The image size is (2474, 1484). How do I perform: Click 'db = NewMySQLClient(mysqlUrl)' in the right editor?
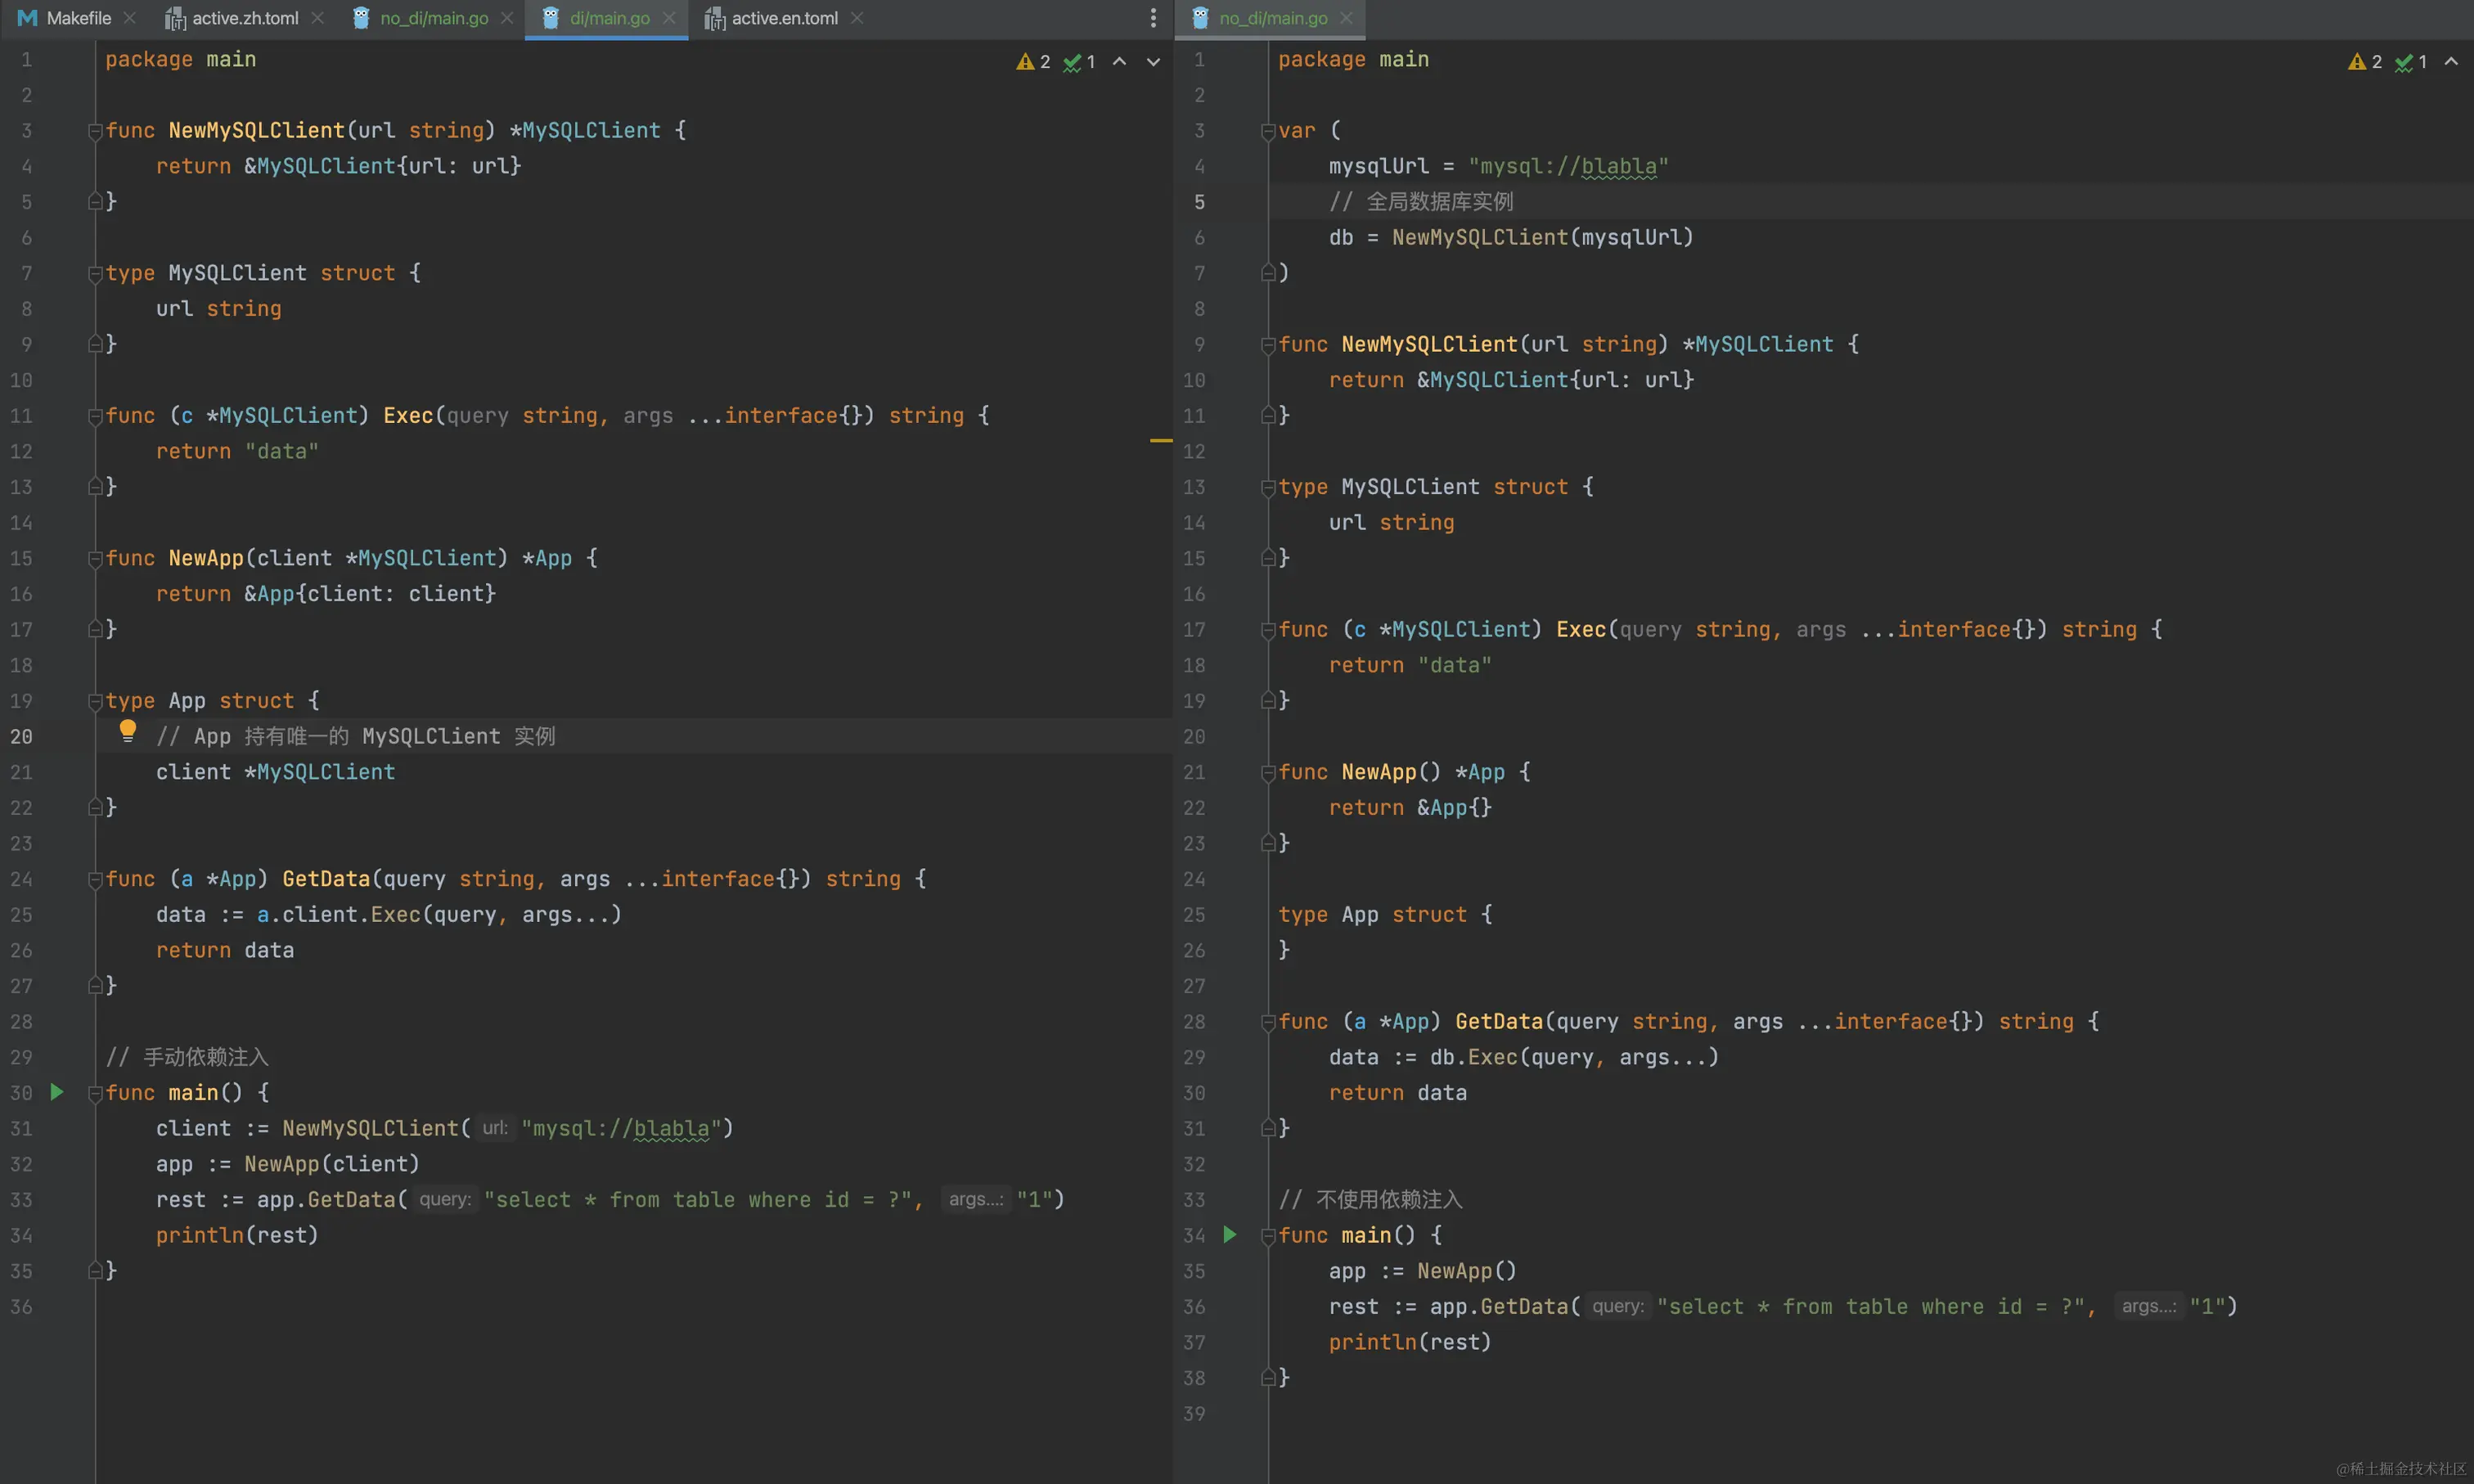click(x=1511, y=237)
